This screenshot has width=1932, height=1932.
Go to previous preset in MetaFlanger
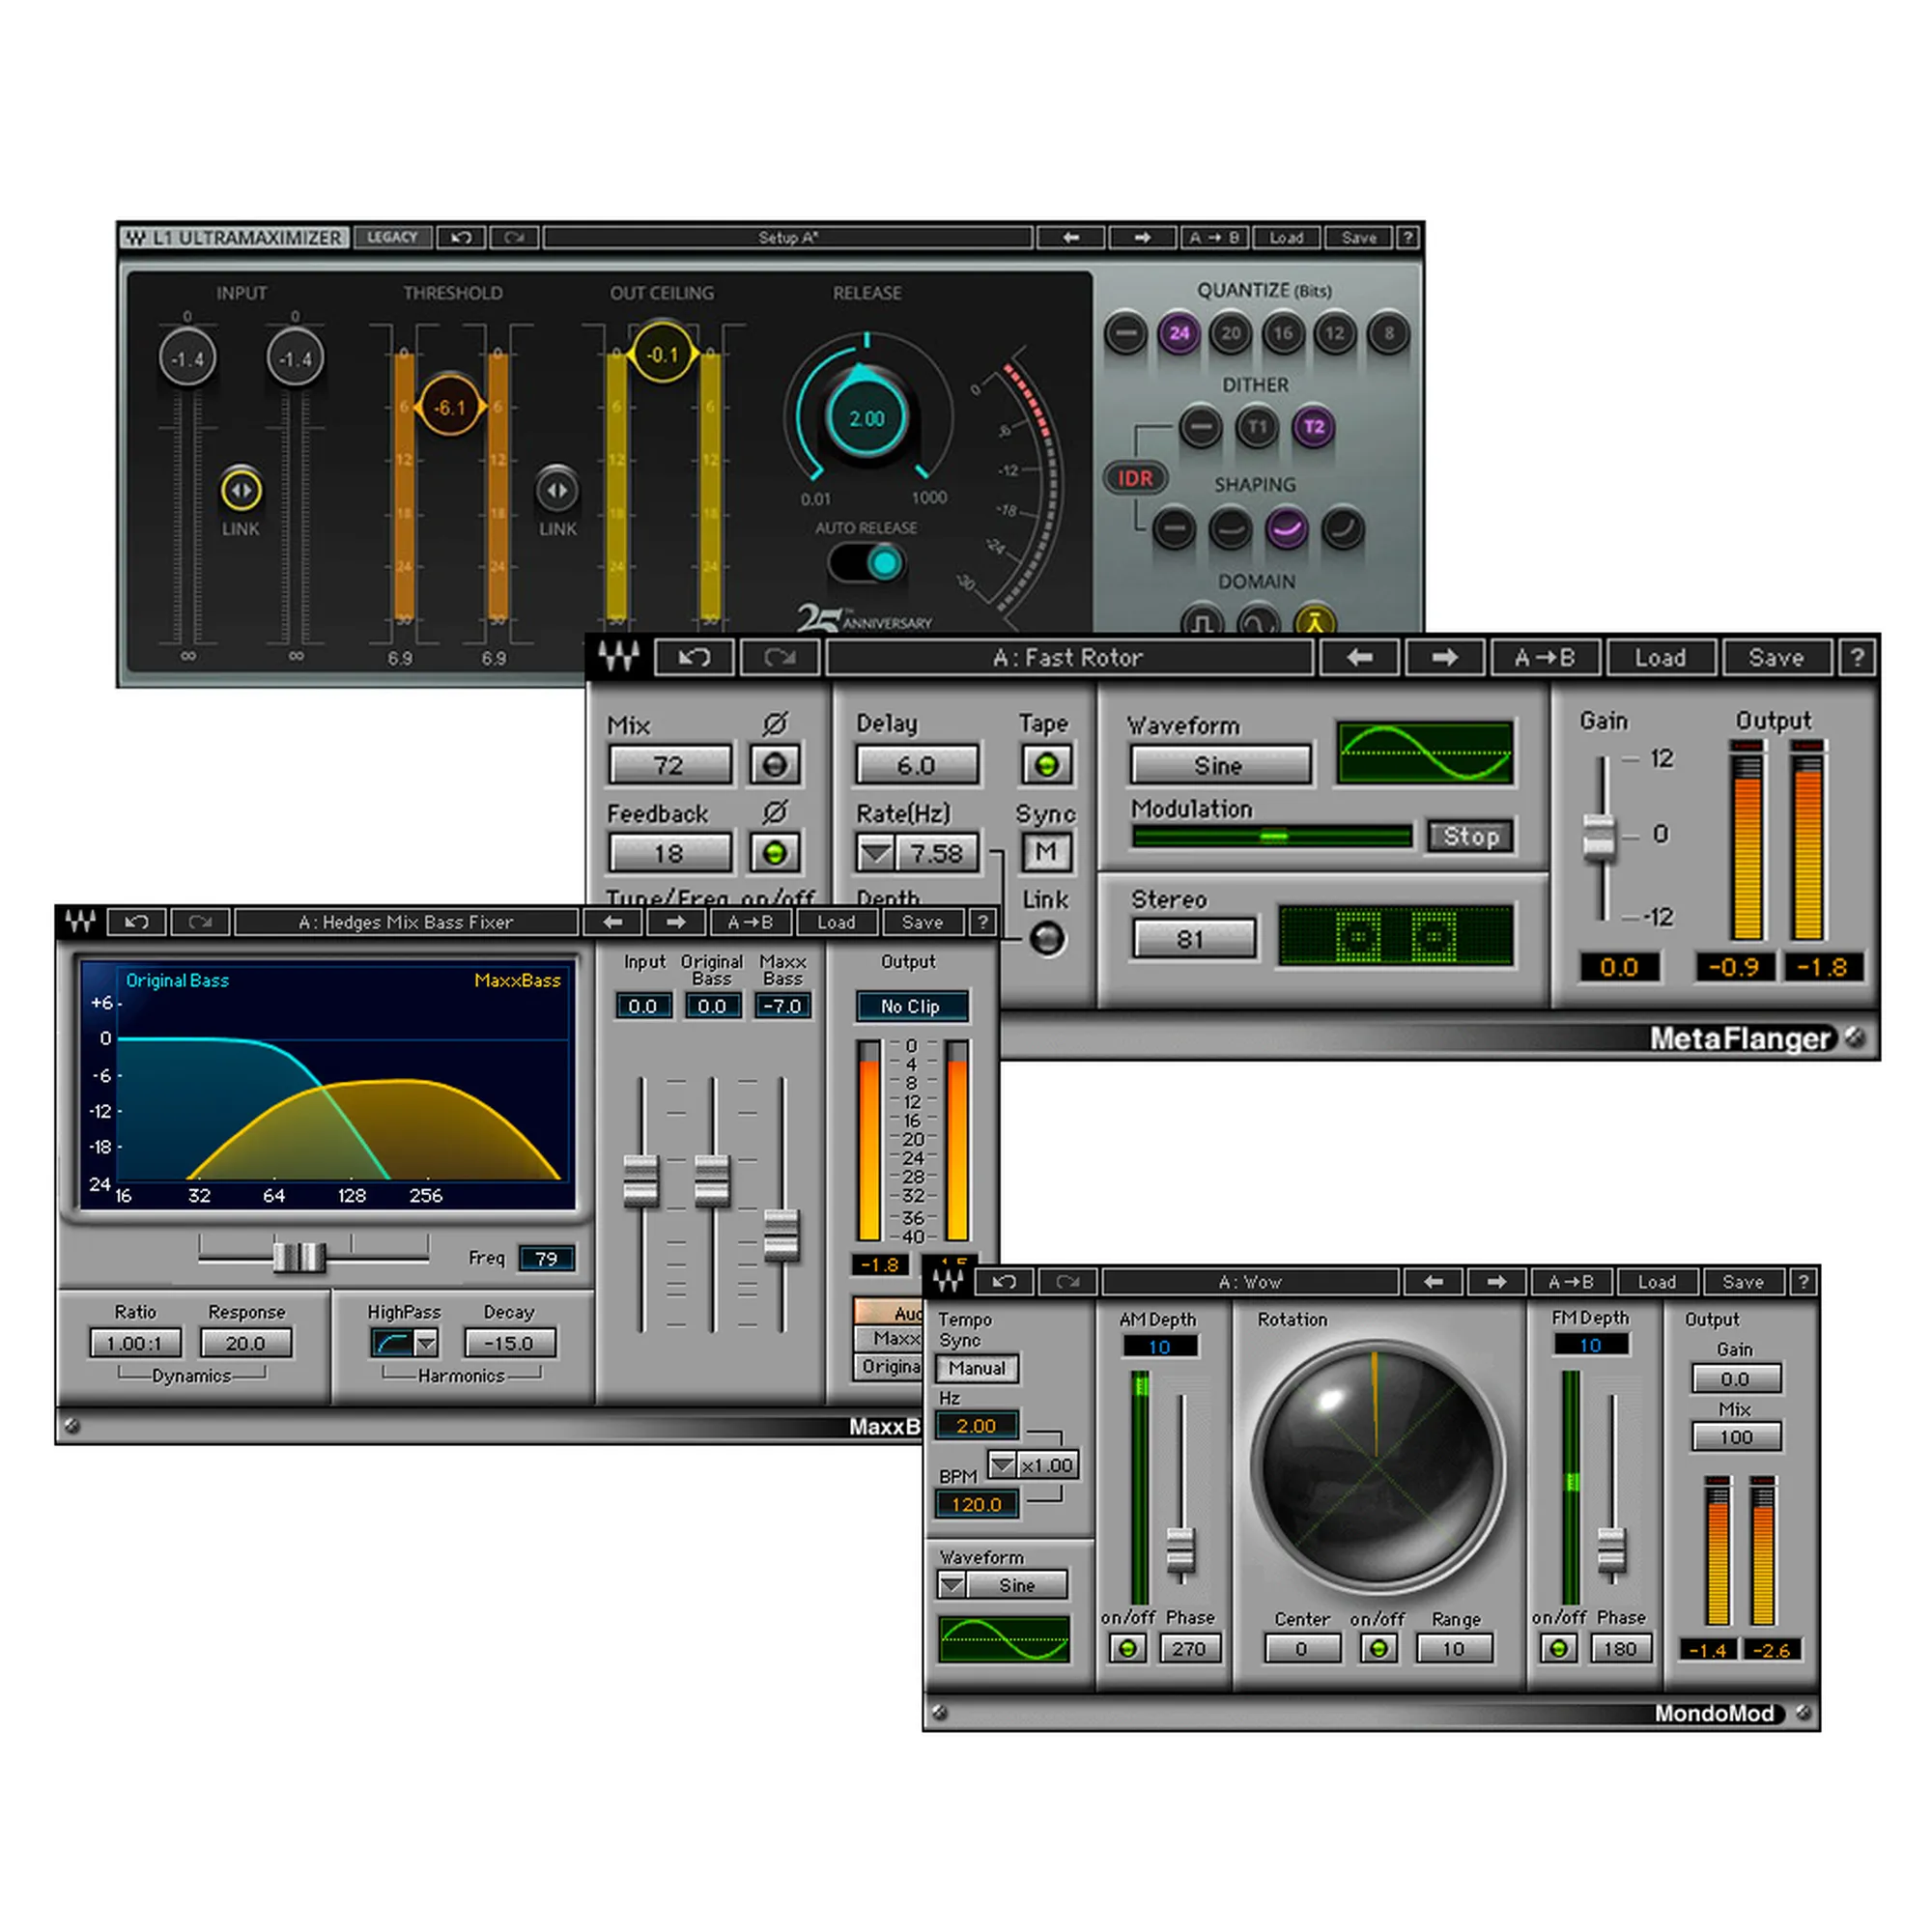1359,657
